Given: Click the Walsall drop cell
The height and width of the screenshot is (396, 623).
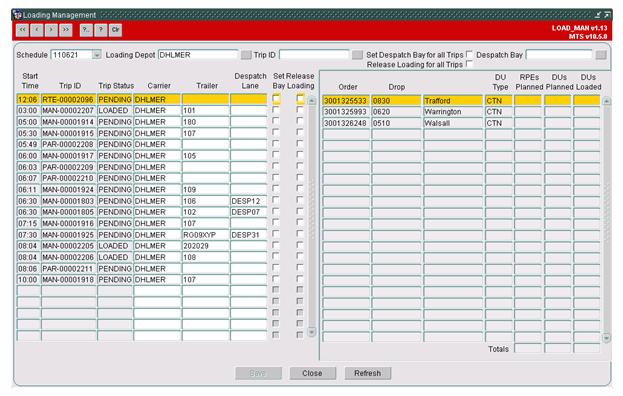Looking at the screenshot, I should coord(453,123).
